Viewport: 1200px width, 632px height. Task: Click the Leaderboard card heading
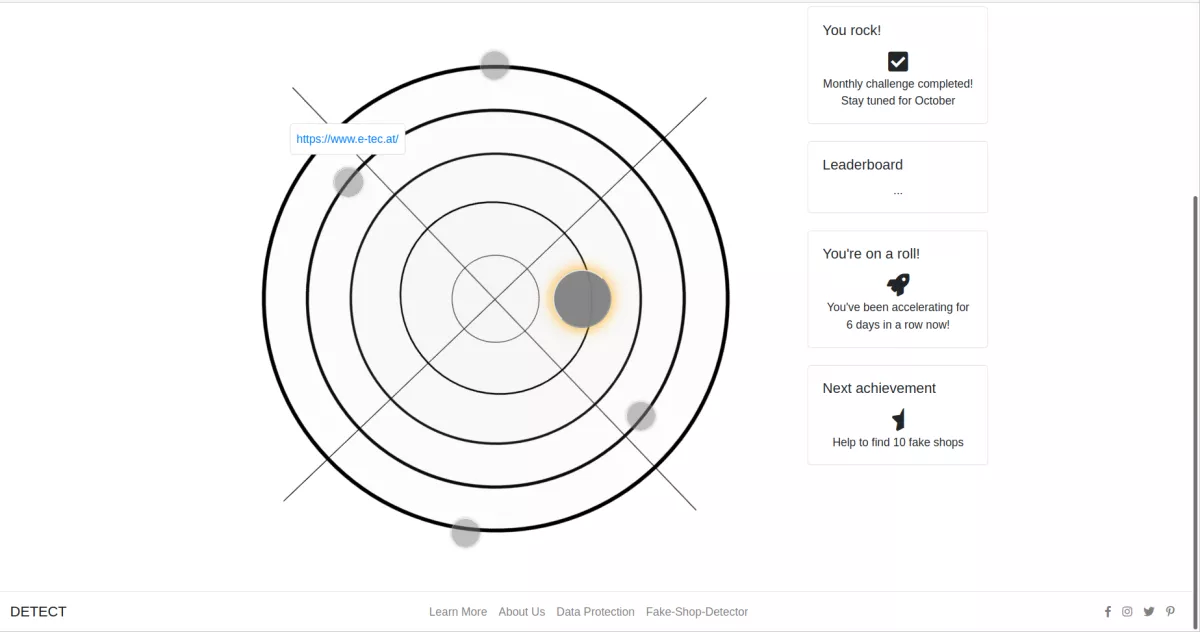coord(862,164)
